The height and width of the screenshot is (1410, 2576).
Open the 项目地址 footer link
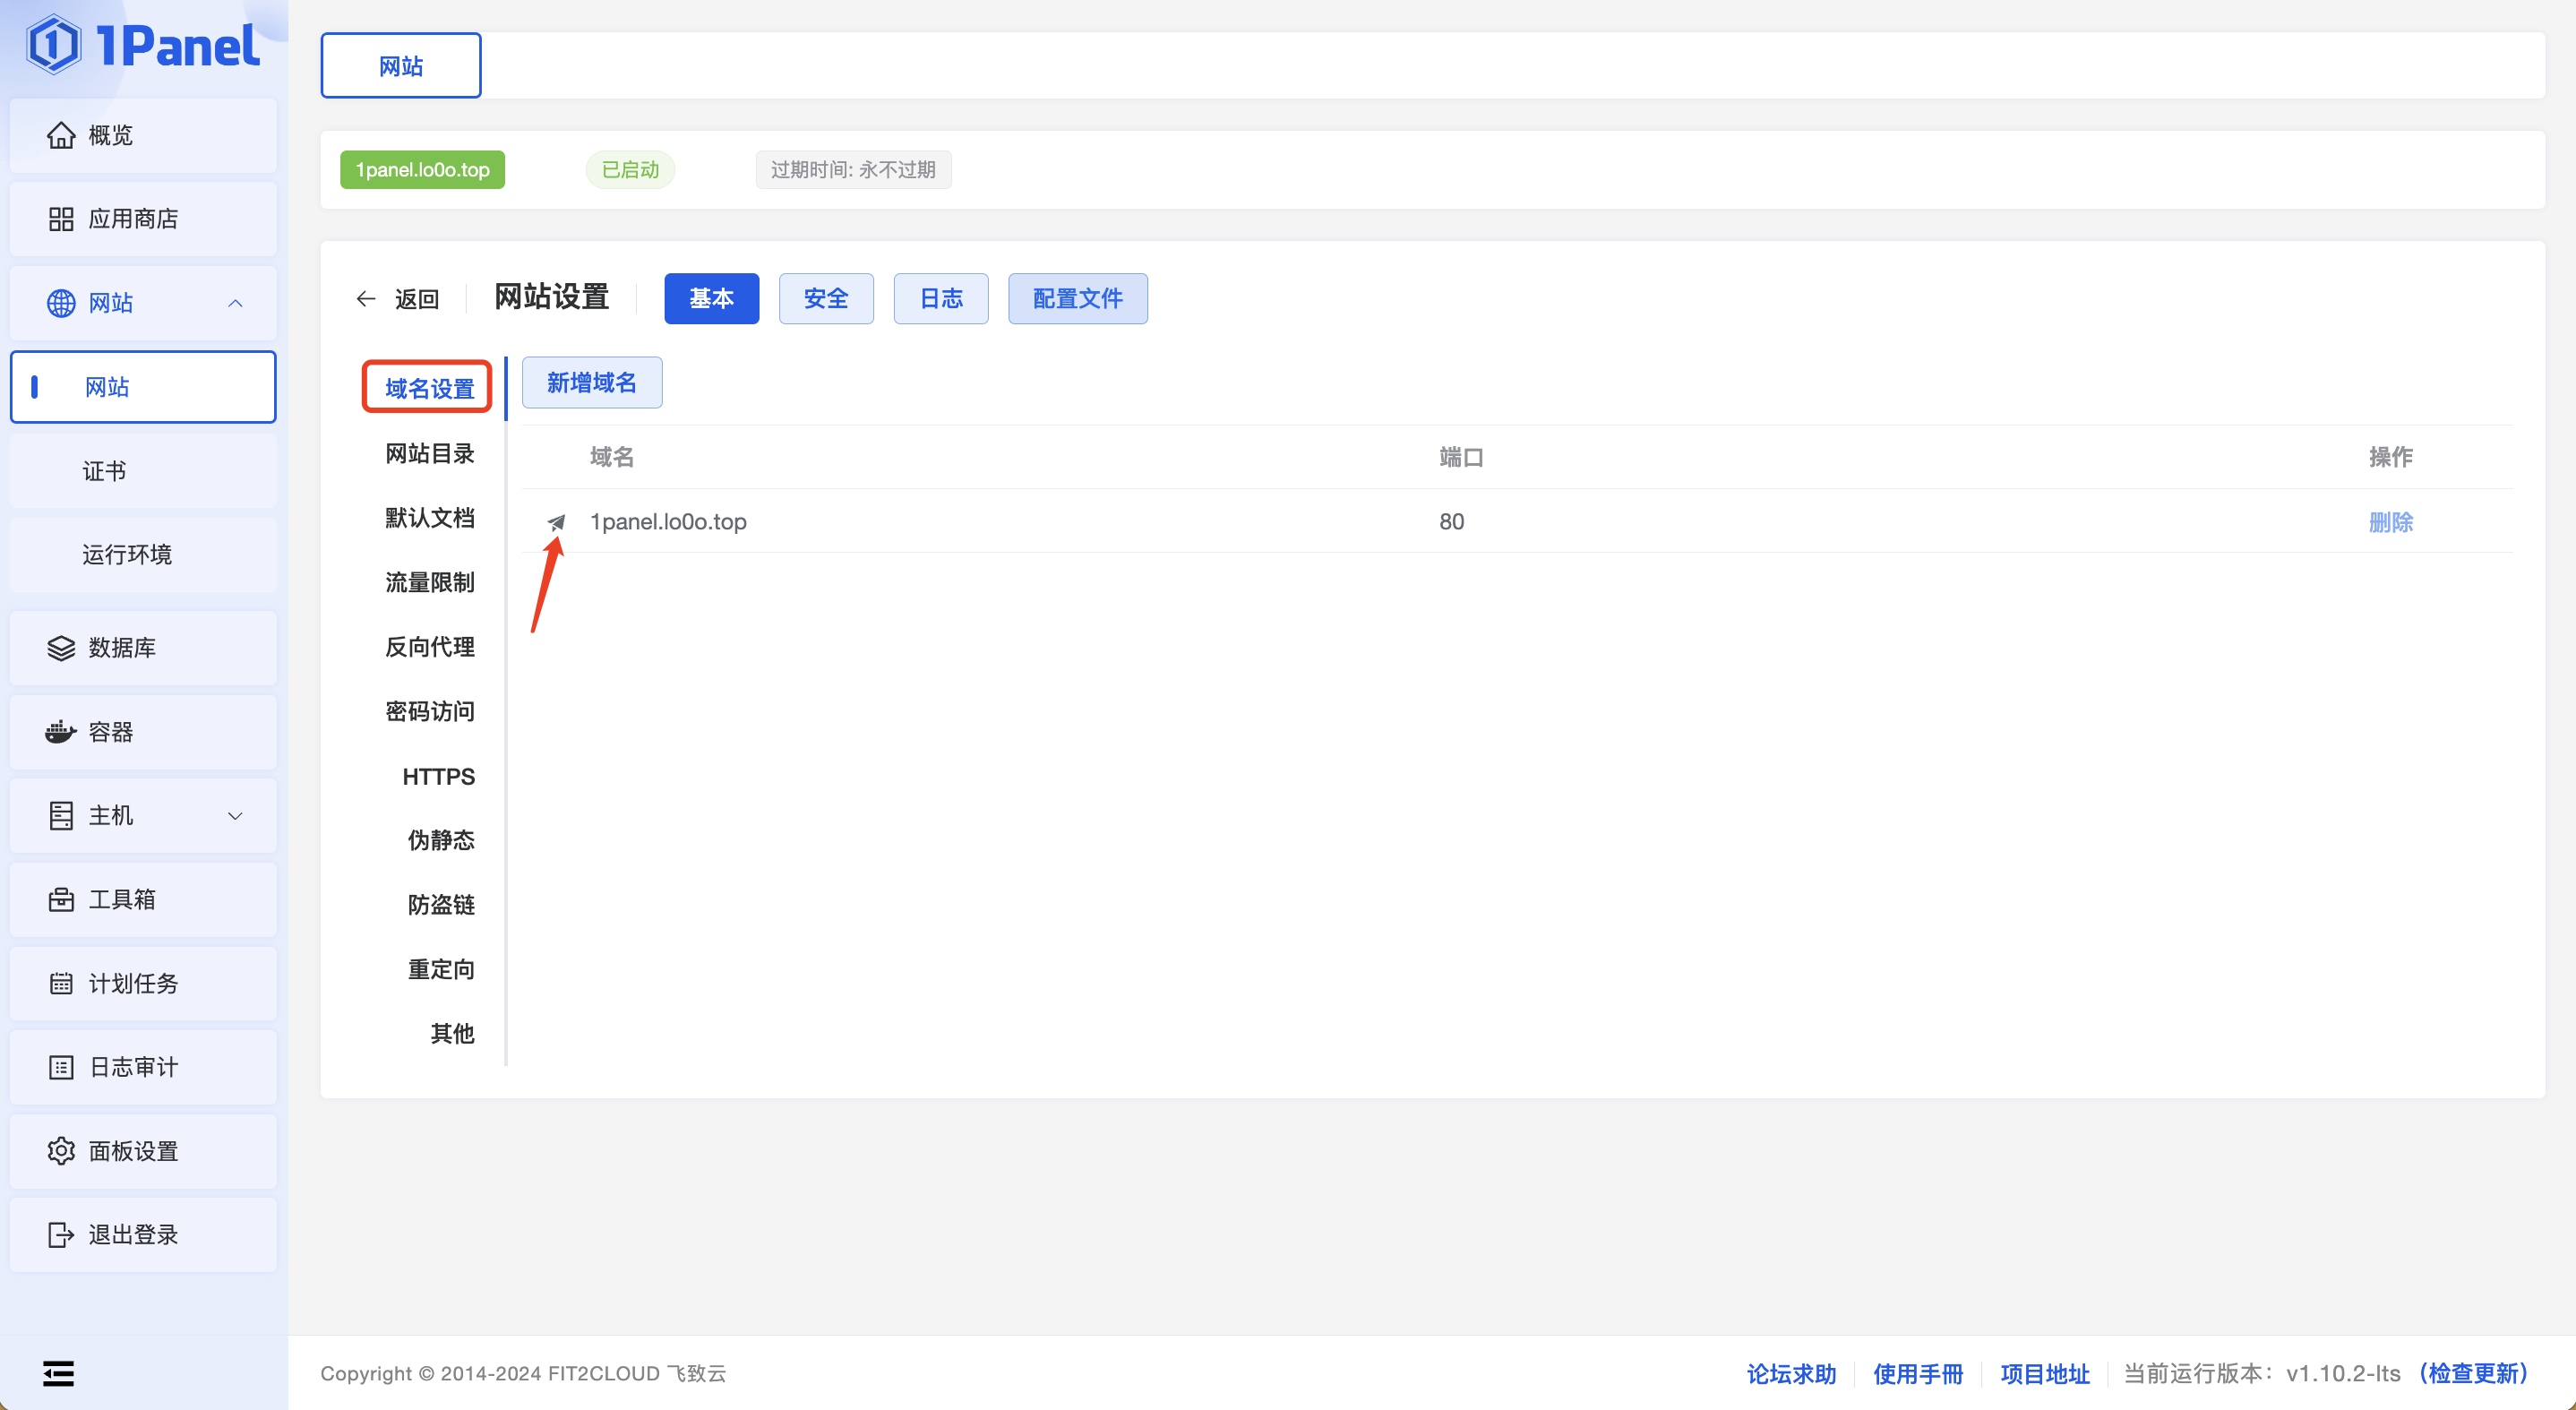pos(2045,1374)
